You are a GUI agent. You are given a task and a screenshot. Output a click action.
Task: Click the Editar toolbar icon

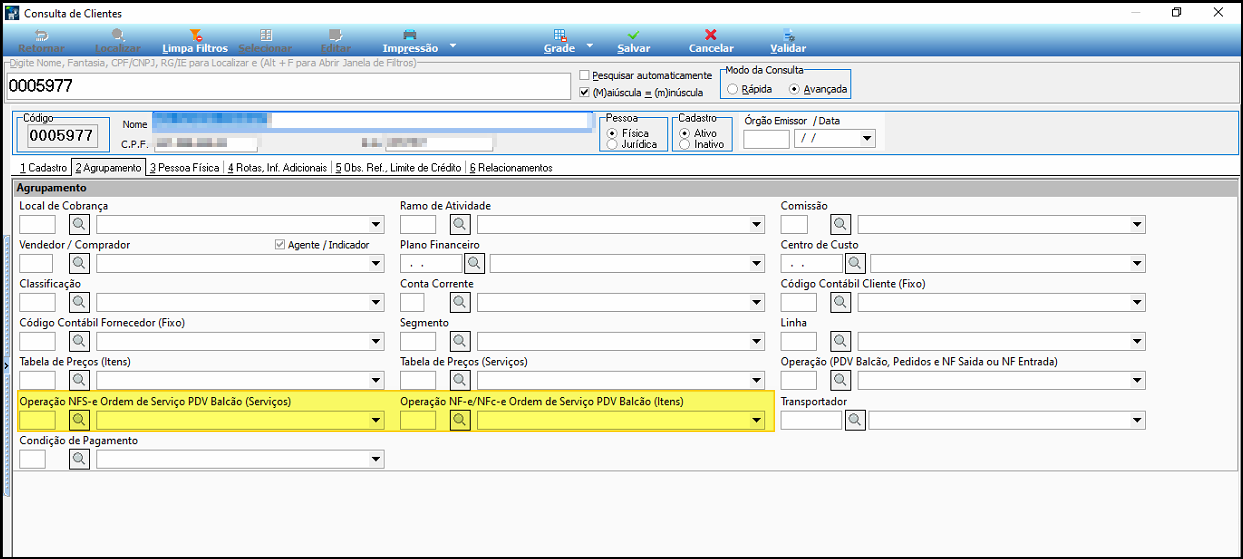(335, 41)
